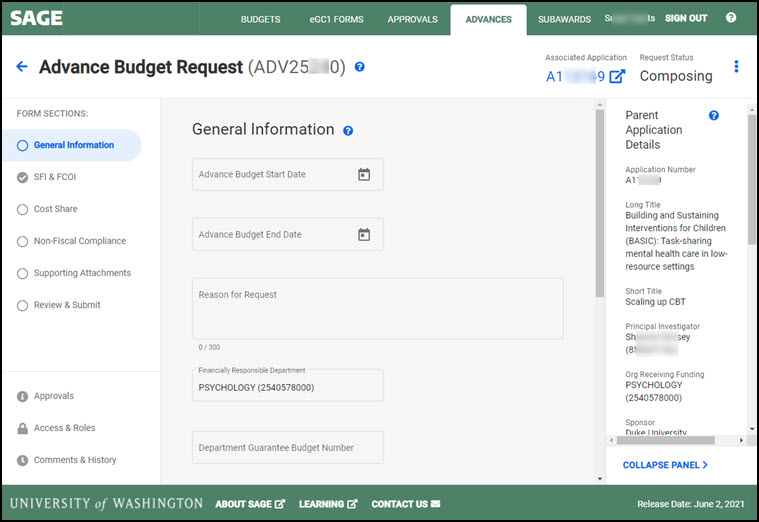Click details panel horizontal scrollbar thumb
759x522 pixels.
click(x=666, y=440)
